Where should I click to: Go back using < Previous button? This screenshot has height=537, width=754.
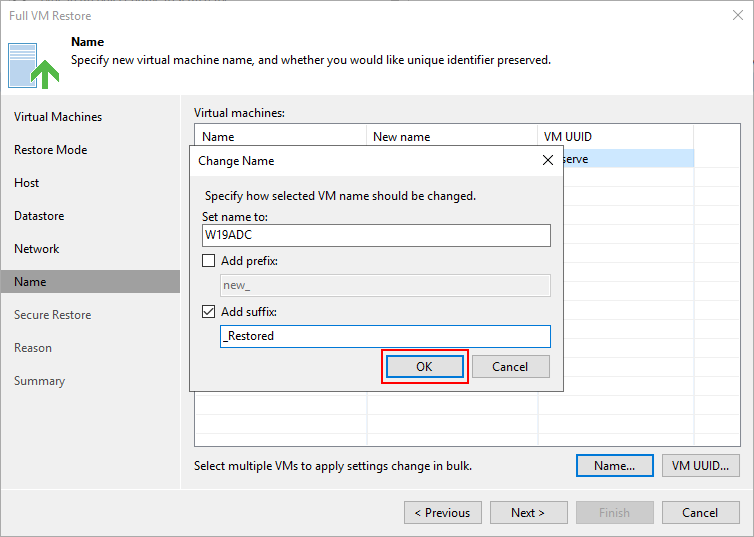pyautogui.click(x=443, y=513)
